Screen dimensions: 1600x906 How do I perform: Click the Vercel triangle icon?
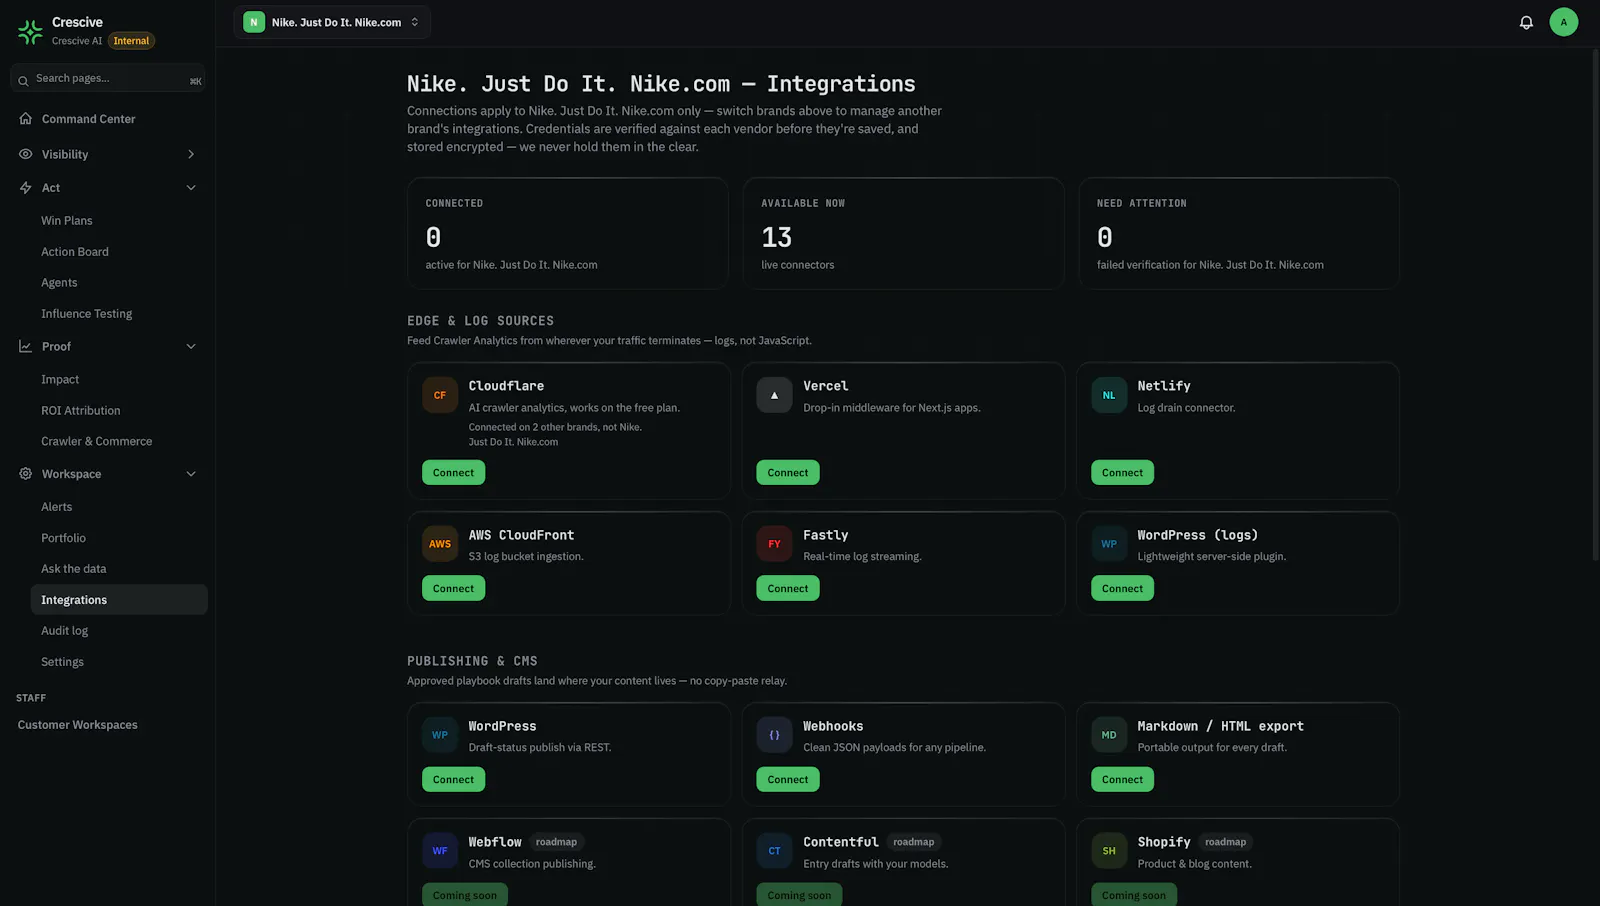774,395
